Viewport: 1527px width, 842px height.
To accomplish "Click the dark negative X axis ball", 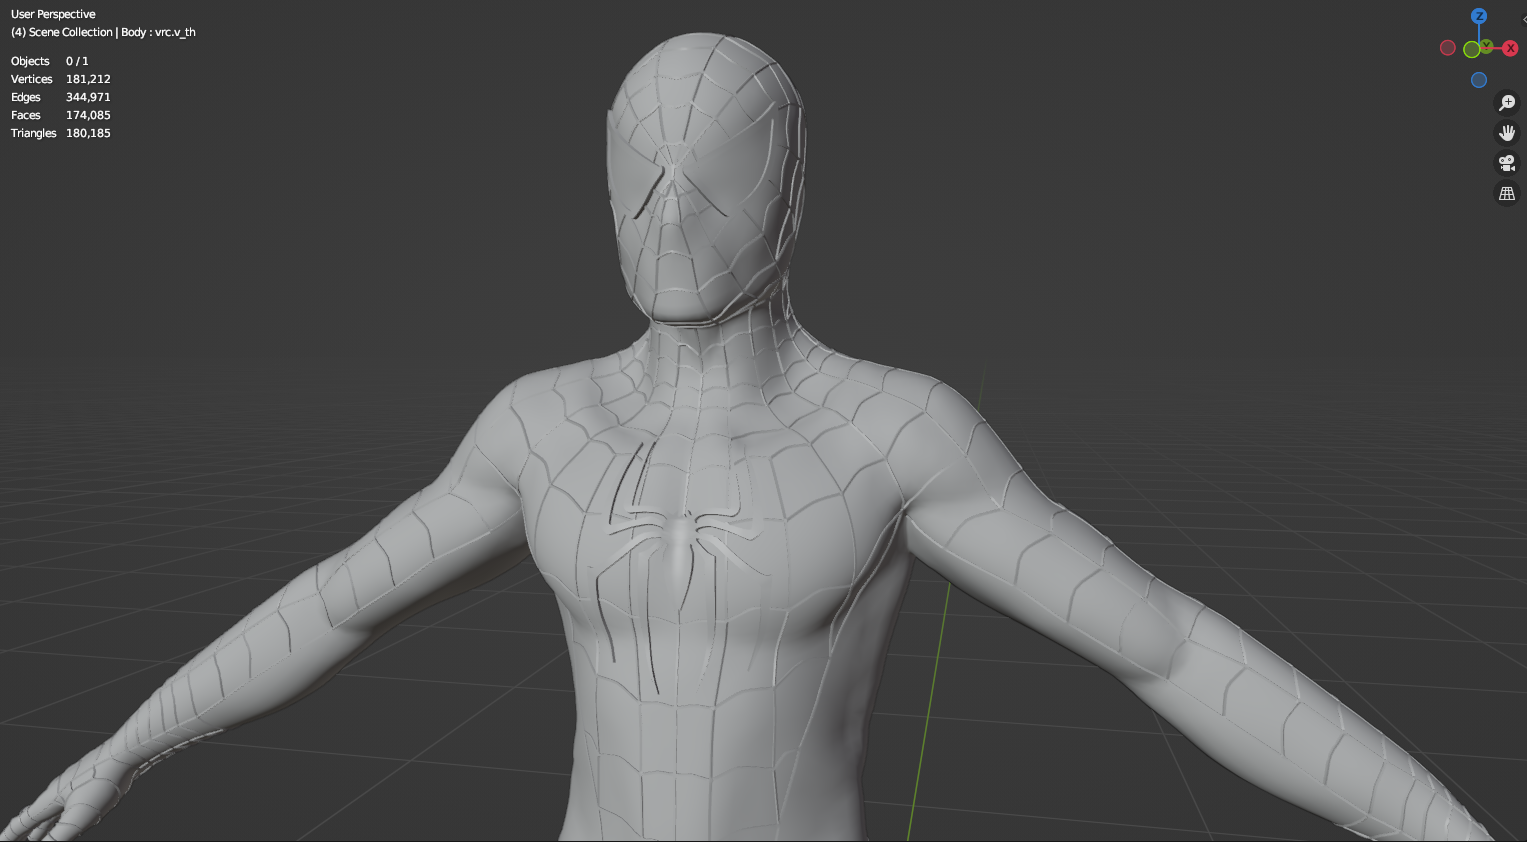I will tap(1448, 47).
